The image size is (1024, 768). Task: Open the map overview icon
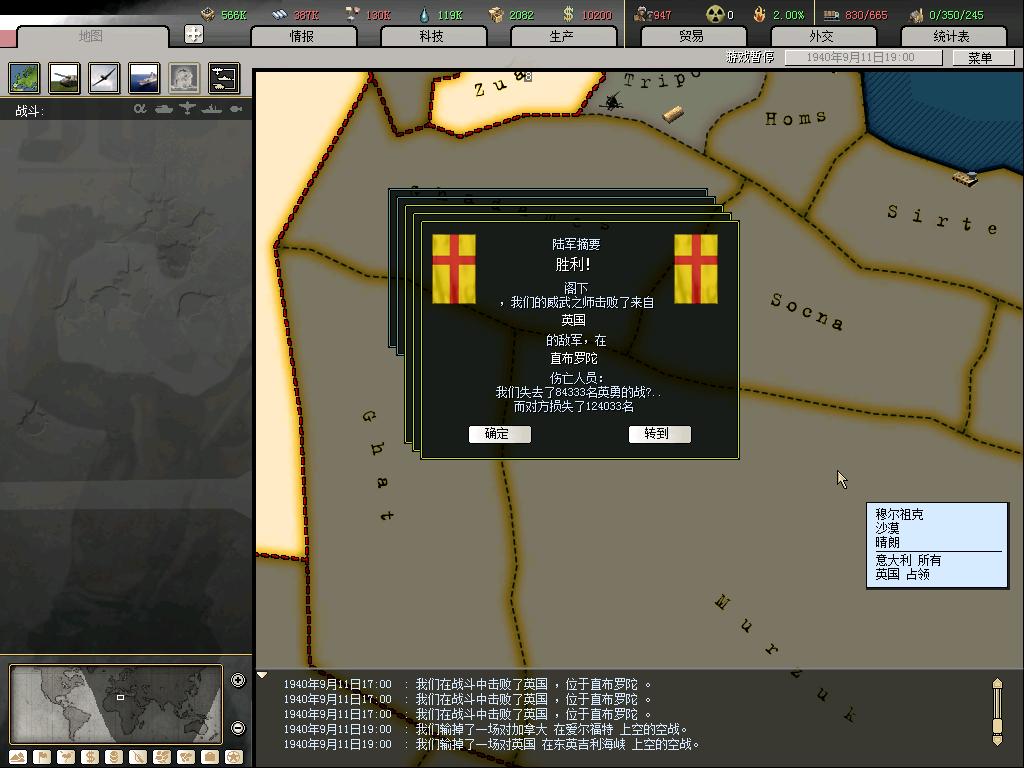point(25,78)
